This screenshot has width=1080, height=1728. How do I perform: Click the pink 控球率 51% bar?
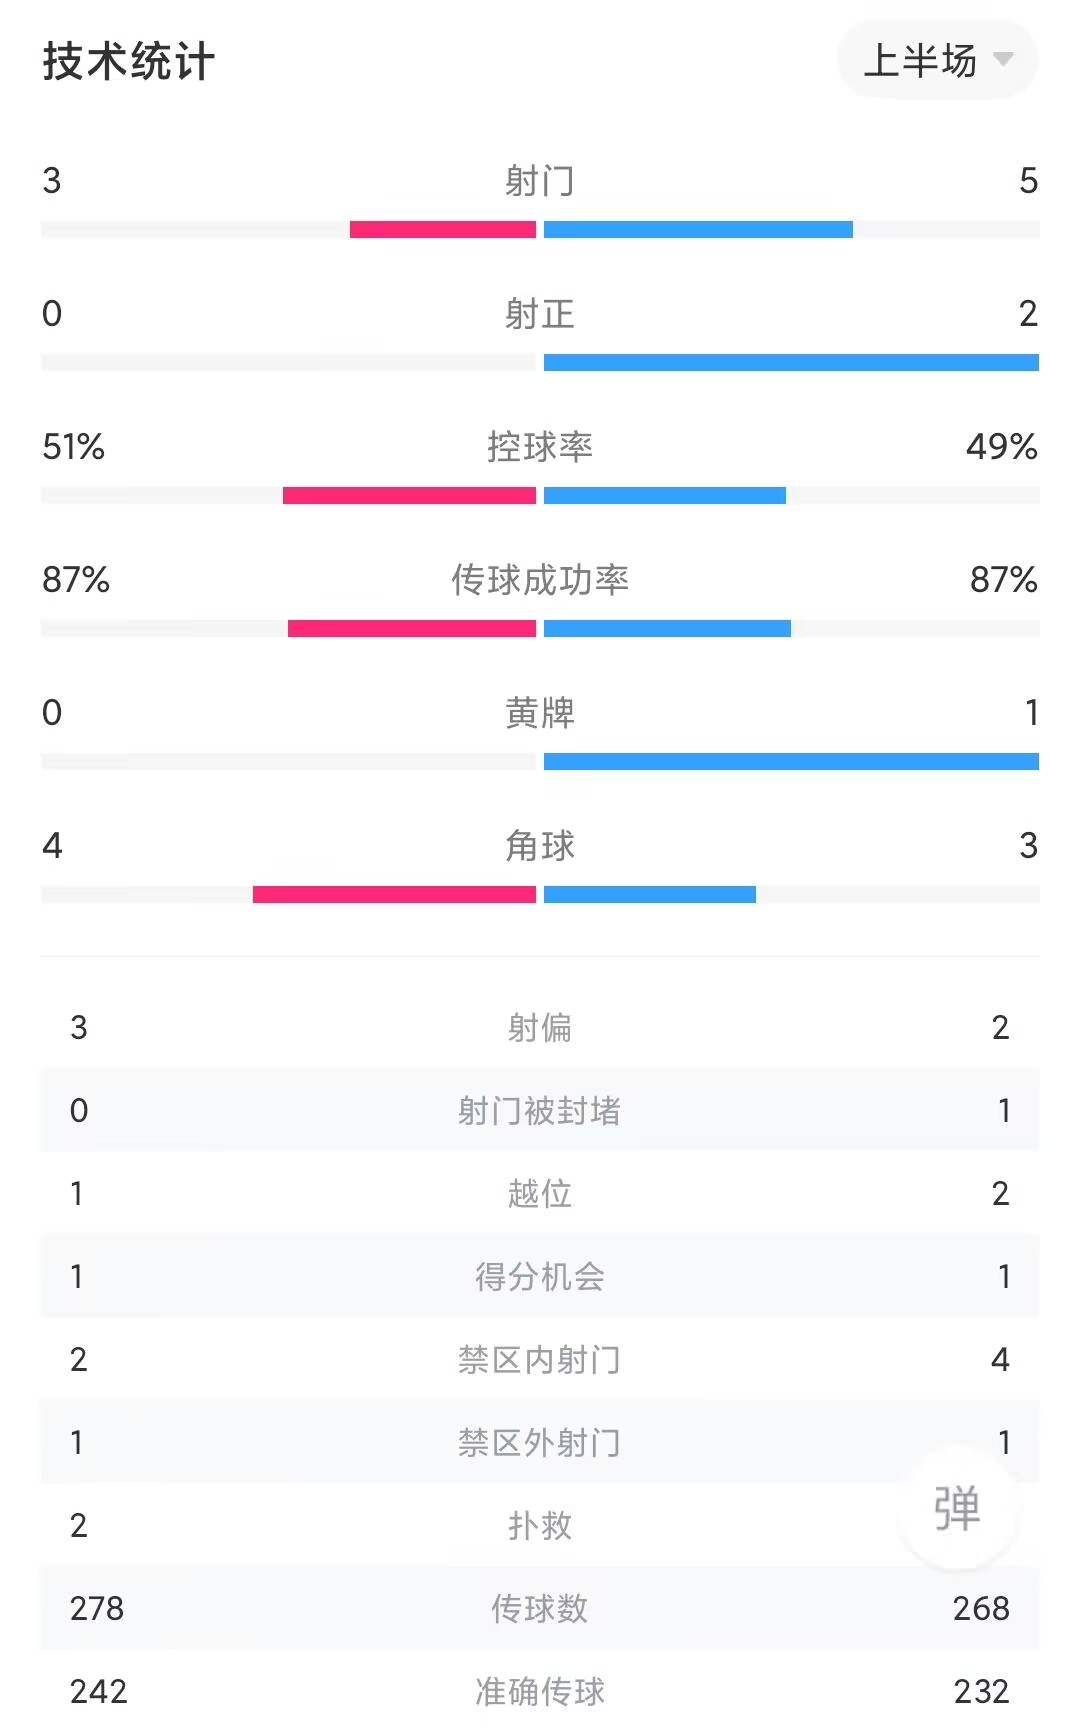click(409, 496)
